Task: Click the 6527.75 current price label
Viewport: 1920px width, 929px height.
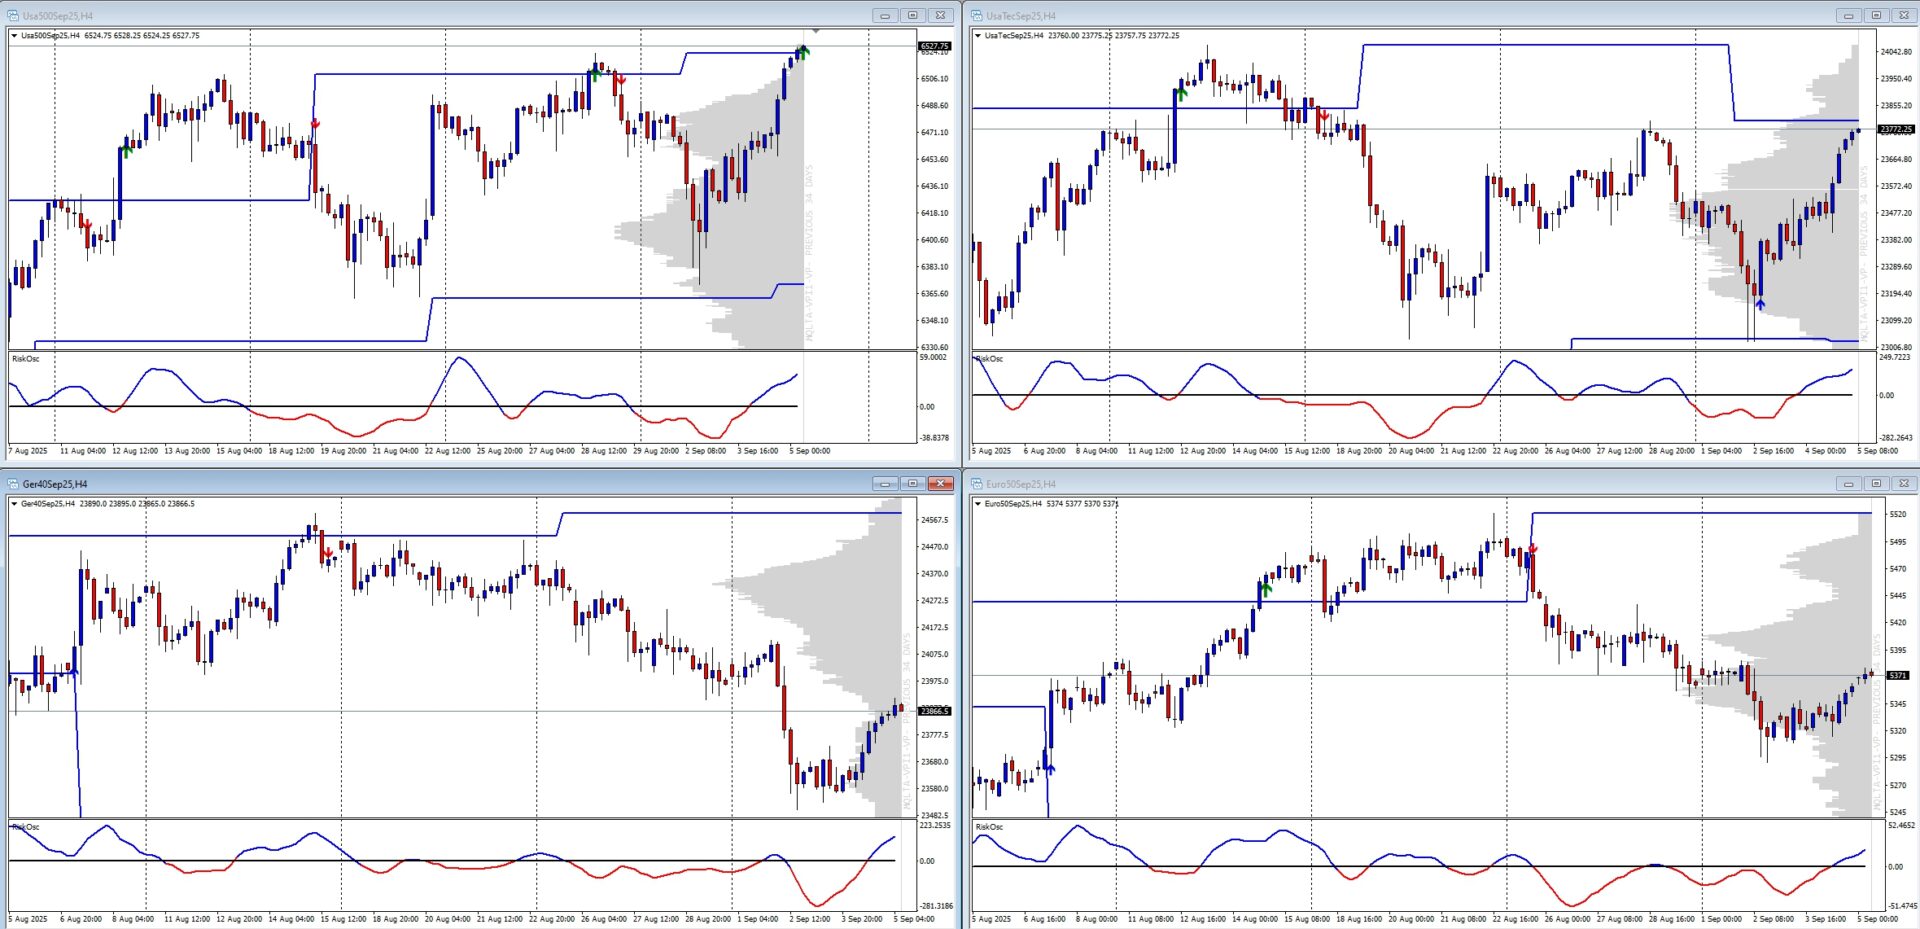Action: click(934, 46)
